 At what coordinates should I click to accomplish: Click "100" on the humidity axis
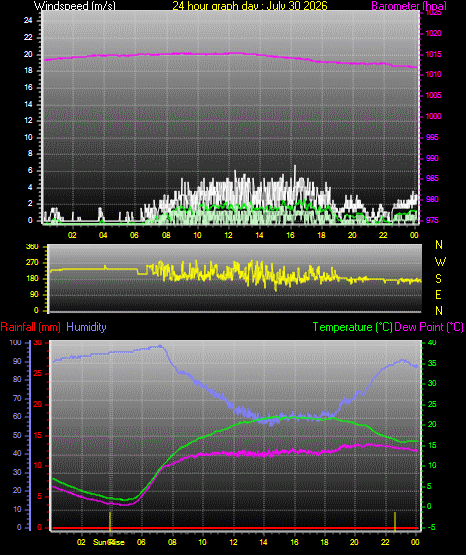coord(16,342)
